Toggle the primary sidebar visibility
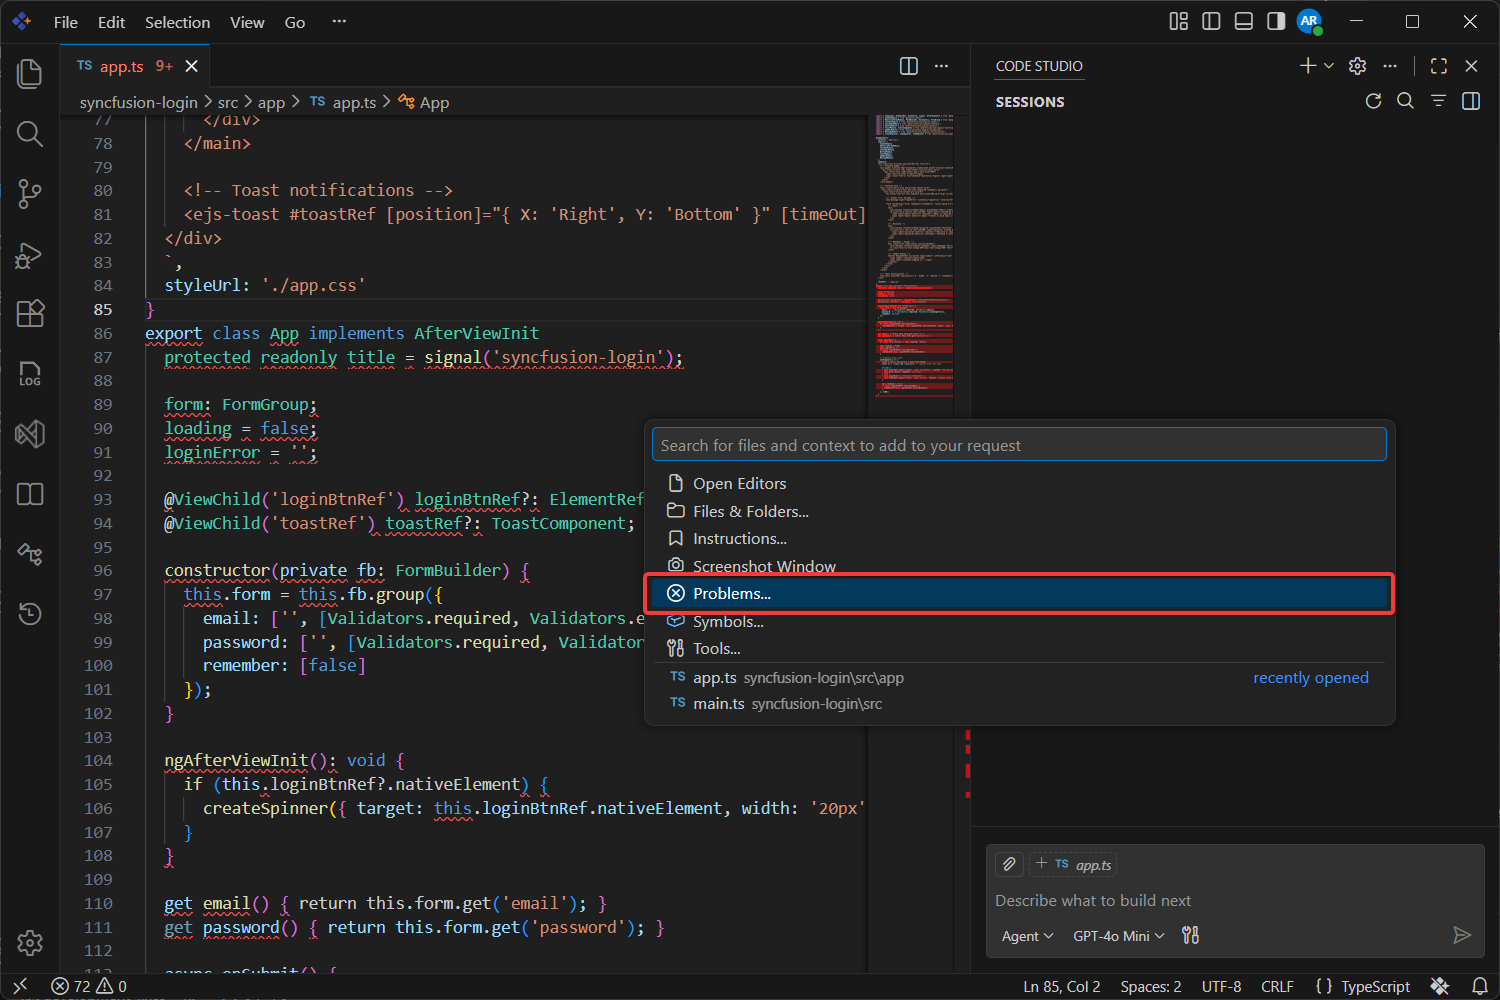The height and width of the screenshot is (1000, 1500). pyautogui.click(x=1211, y=21)
